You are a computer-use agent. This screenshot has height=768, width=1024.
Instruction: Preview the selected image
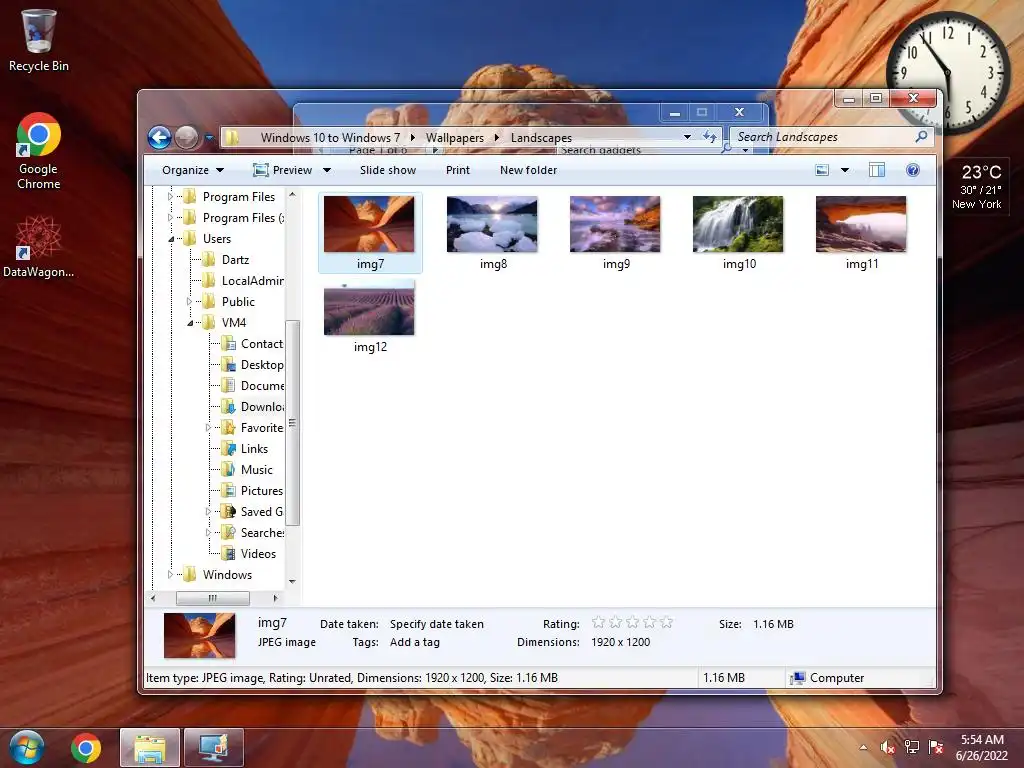click(x=283, y=170)
